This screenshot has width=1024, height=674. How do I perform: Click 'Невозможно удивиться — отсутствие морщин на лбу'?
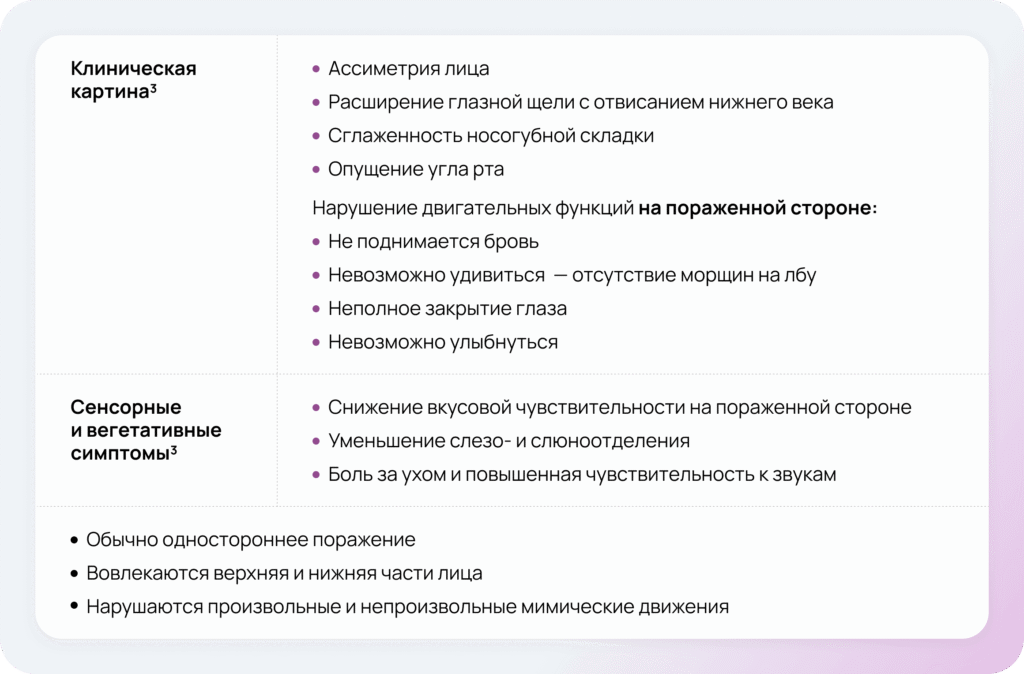pos(572,275)
